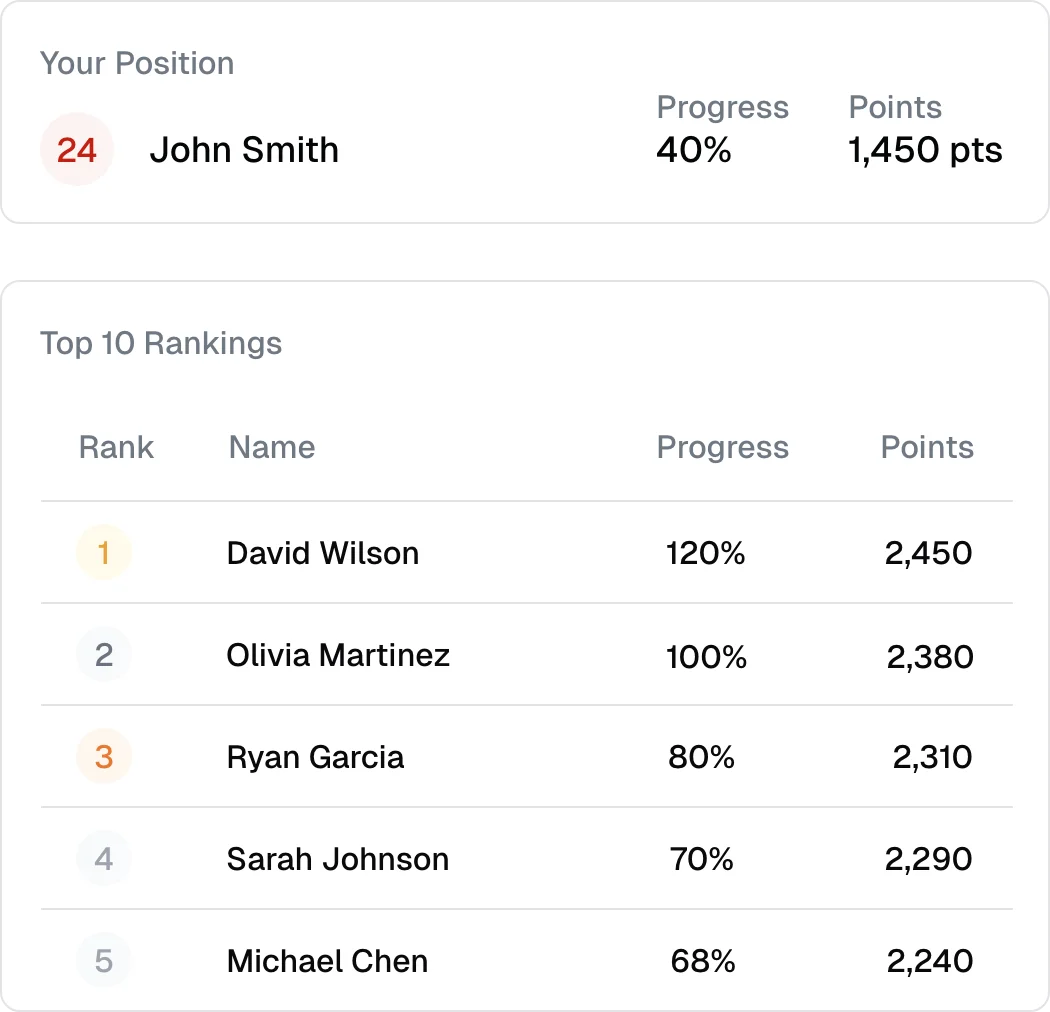Click the rank 4 badge
Viewport: 1050px width, 1012px height.
(x=103, y=859)
